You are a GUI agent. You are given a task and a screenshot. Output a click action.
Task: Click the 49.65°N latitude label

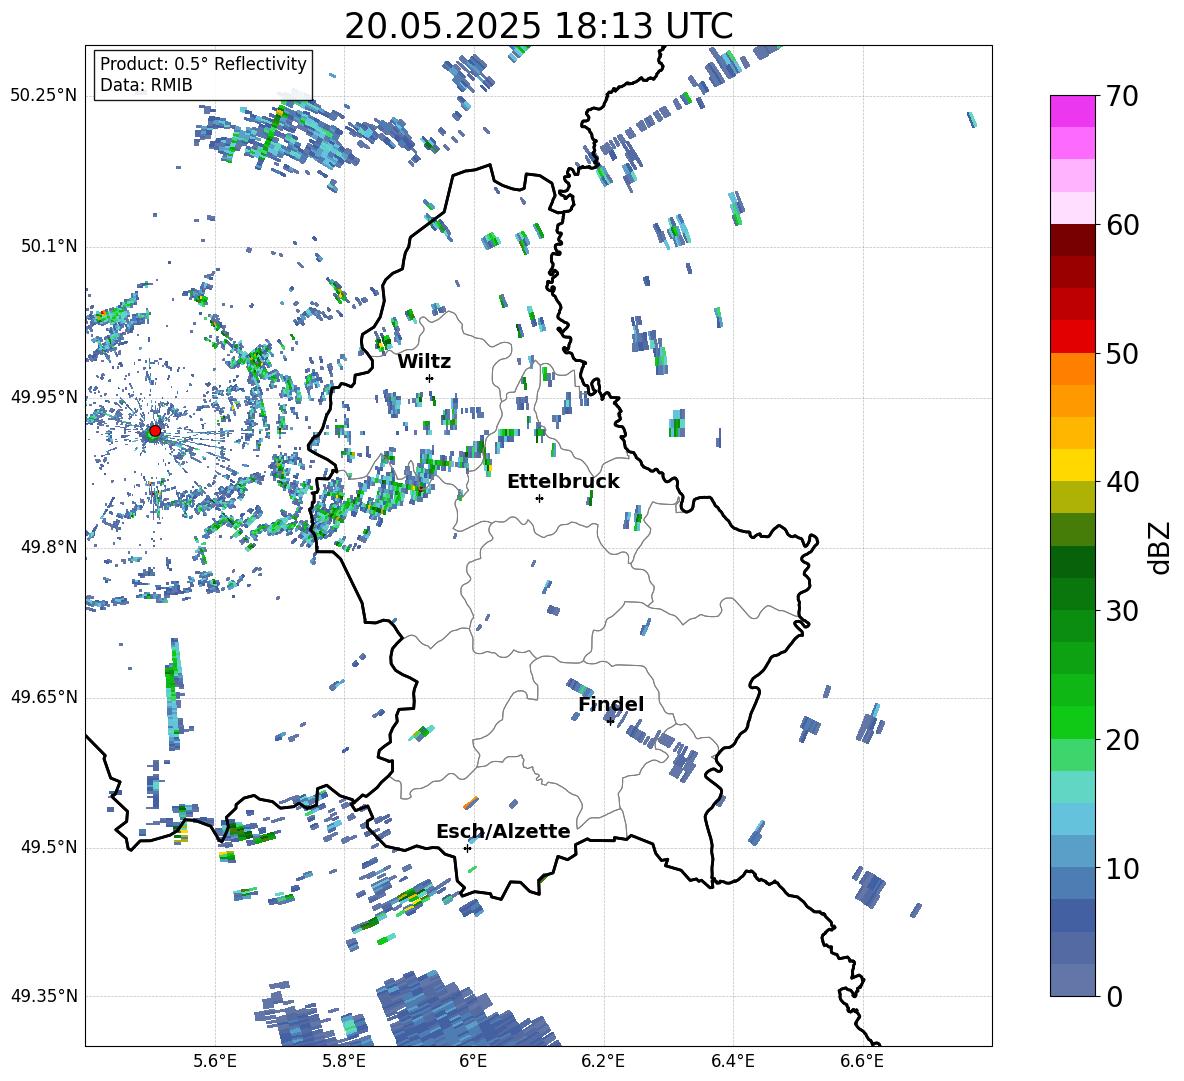point(44,696)
